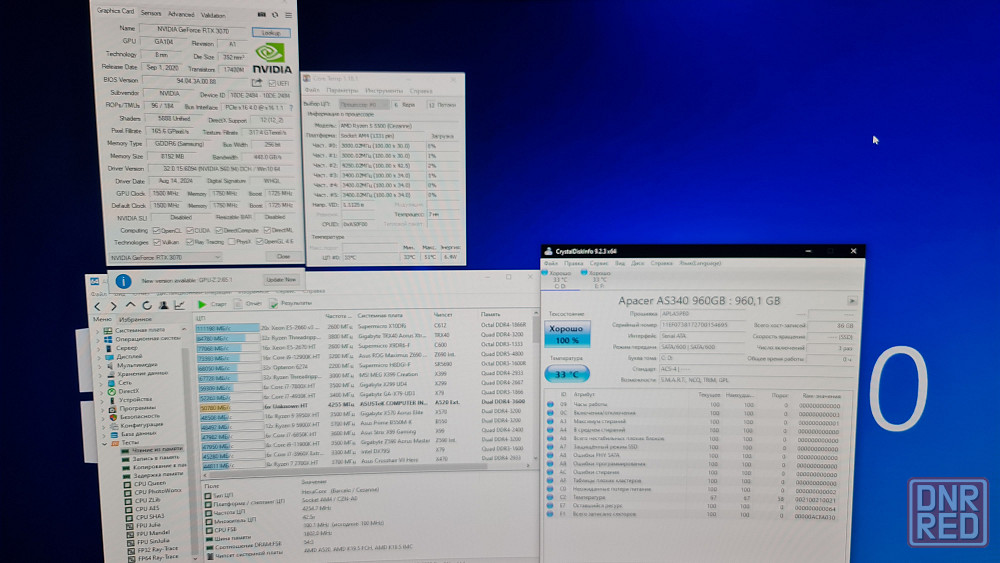This screenshot has width=1000, height=563.
Task: Open the Сервис menu in CrystalDiskInfo
Action: coord(599,263)
